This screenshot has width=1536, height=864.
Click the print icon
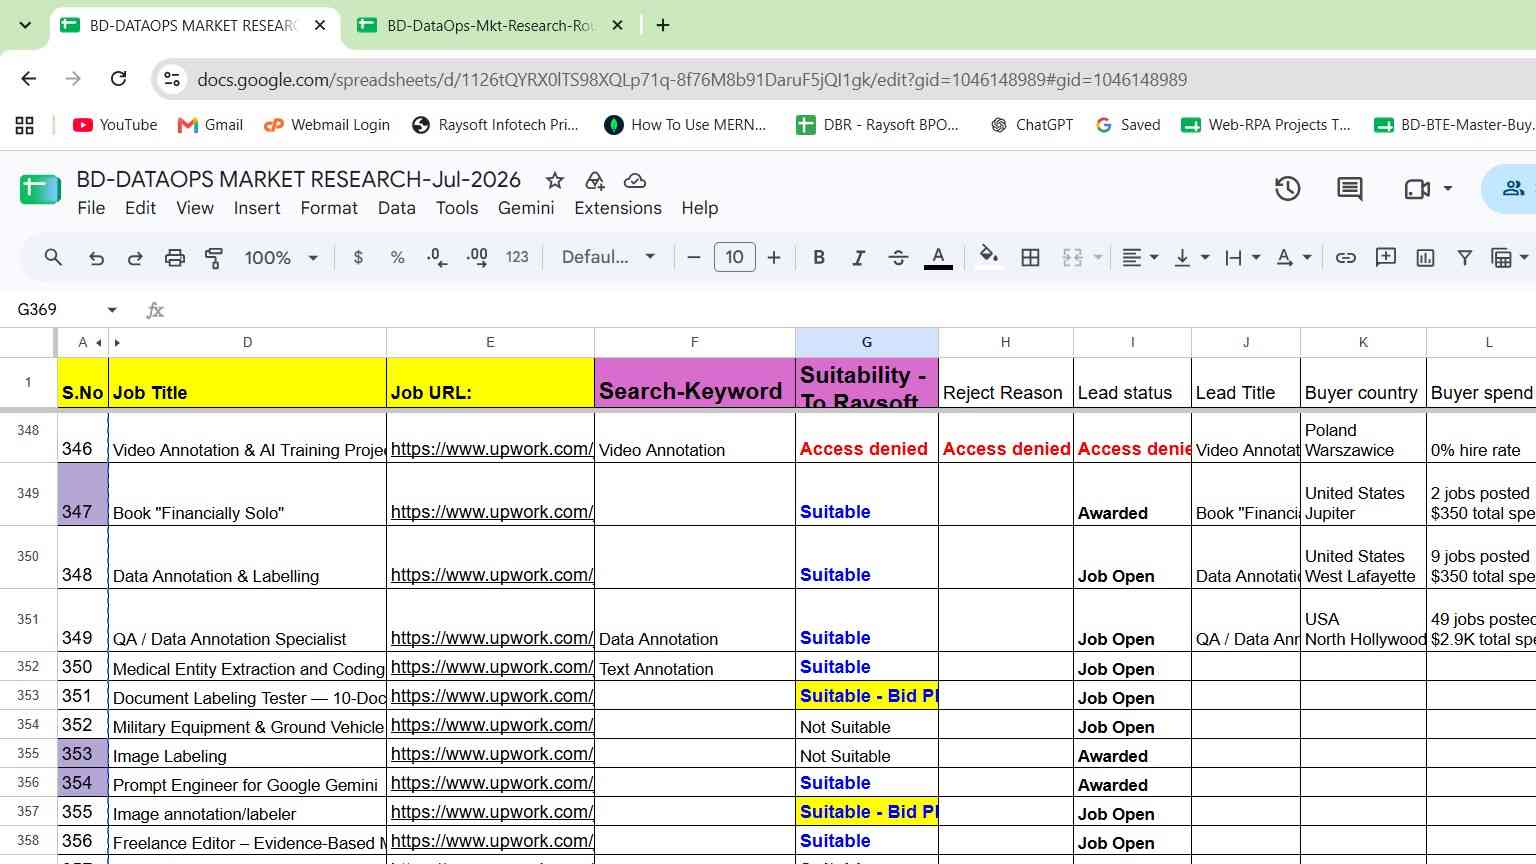tap(174, 258)
